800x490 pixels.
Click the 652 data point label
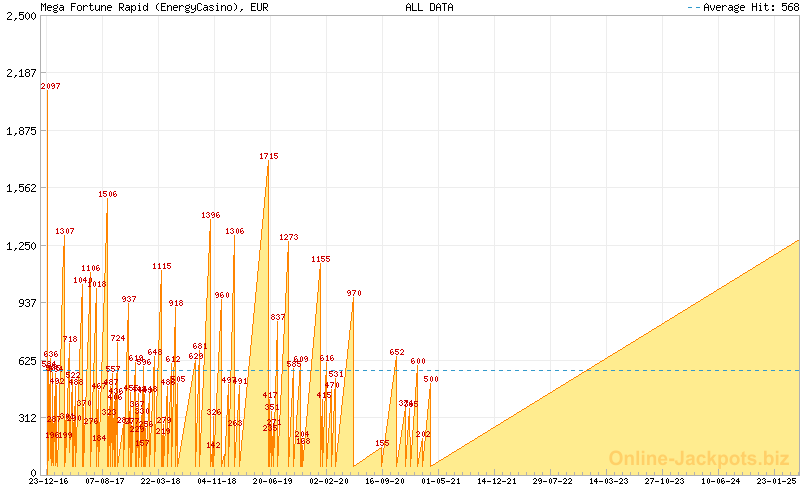397,353
